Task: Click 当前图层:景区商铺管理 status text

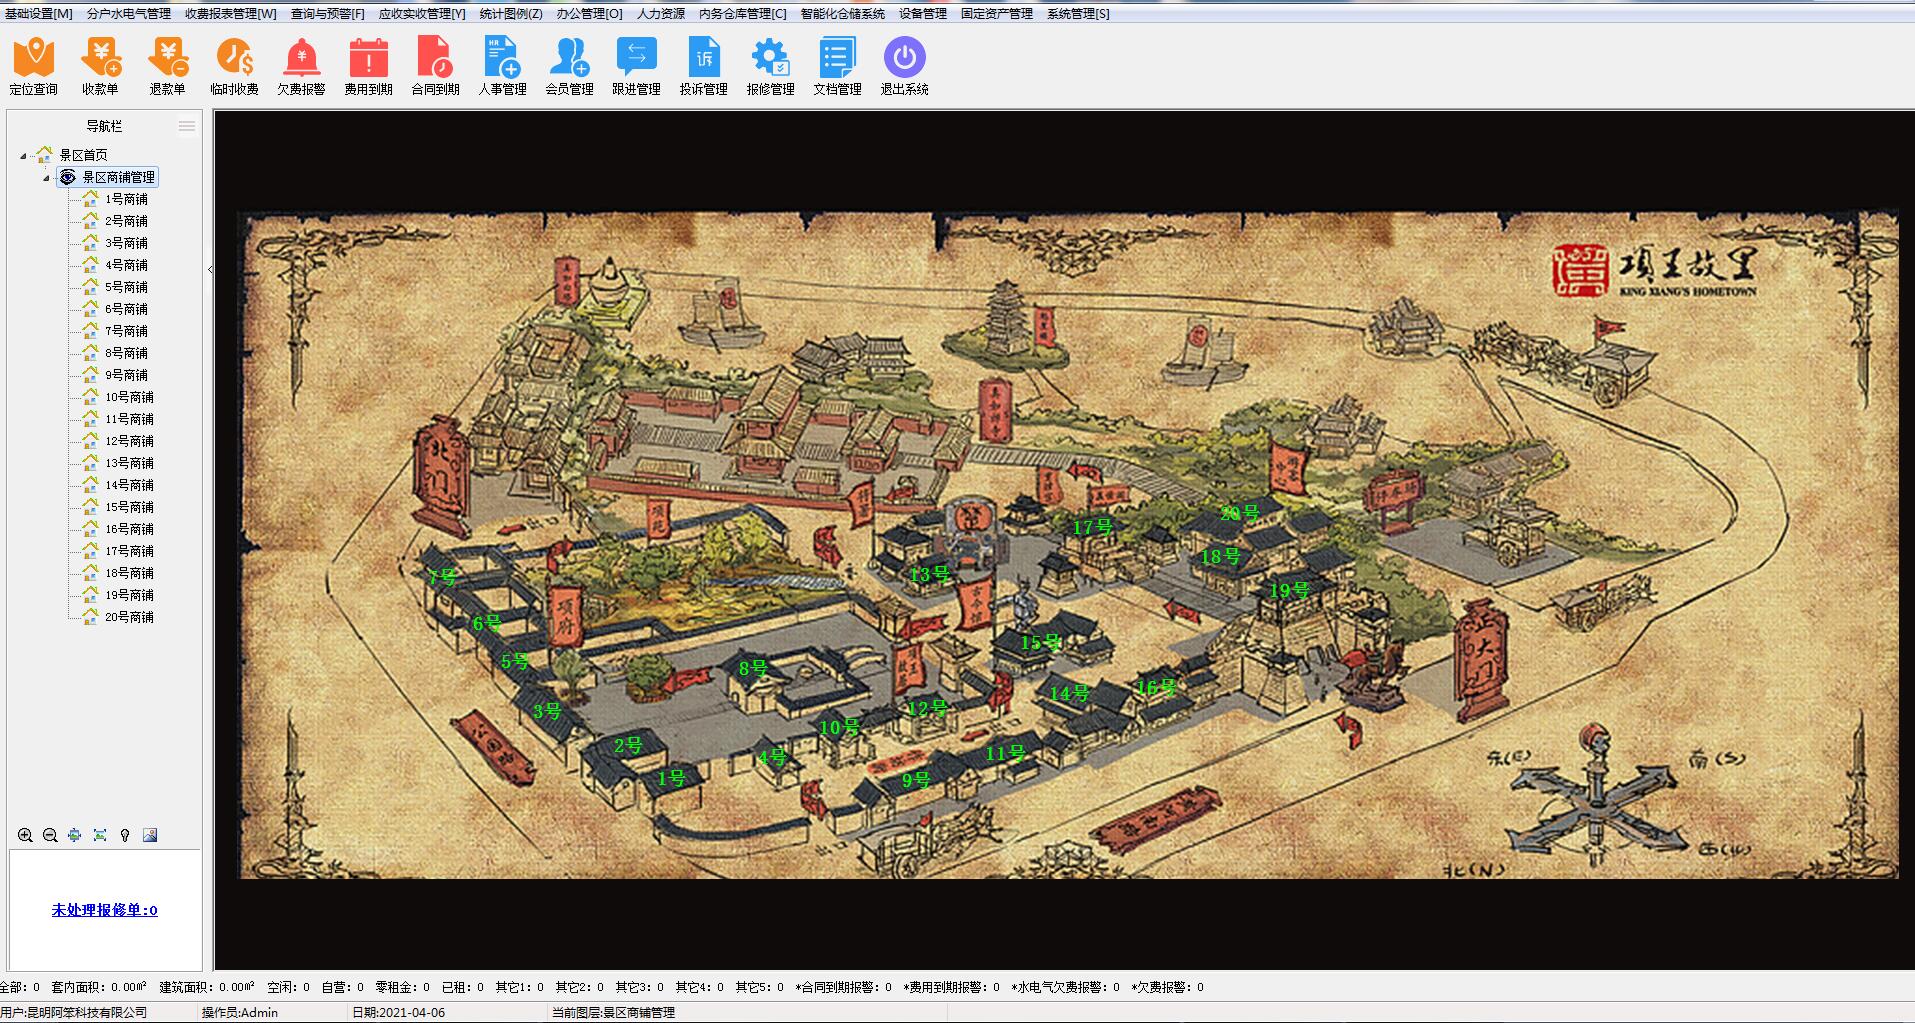Action: [x=613, y=1012]
